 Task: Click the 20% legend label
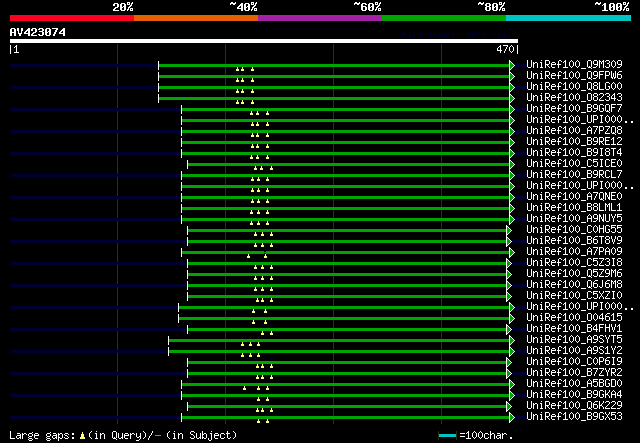coord(123,7)
